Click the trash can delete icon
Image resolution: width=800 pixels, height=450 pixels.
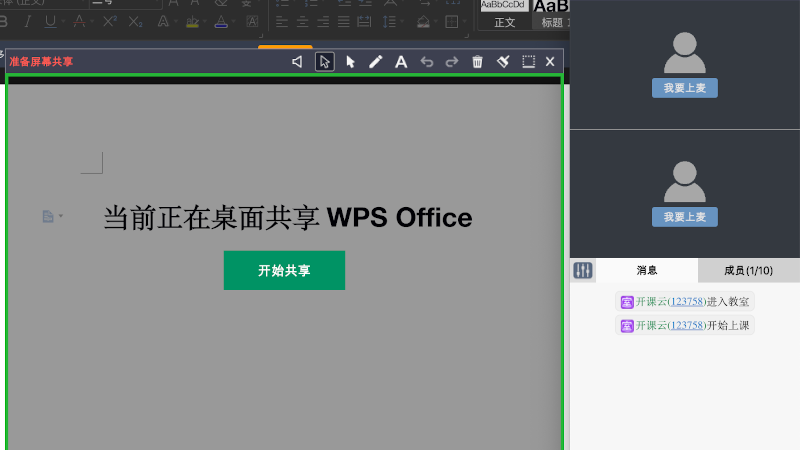477,62
